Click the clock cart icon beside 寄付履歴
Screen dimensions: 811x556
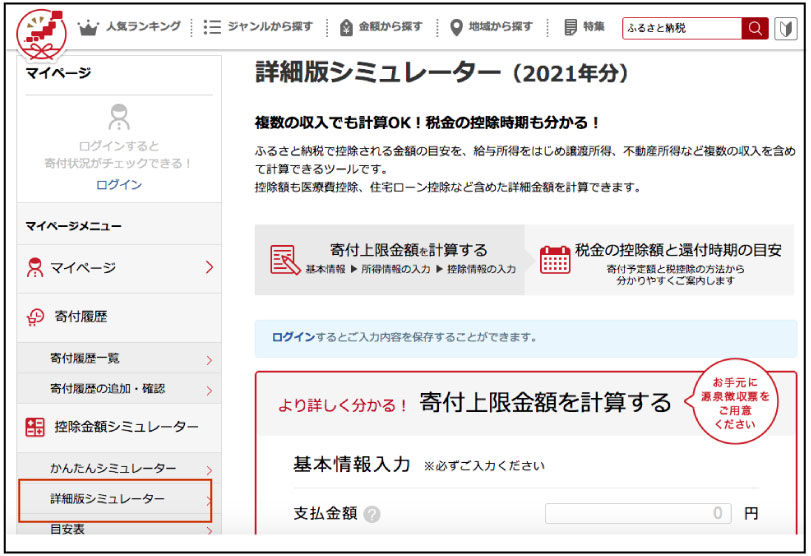pyautogui.click(x=35, y=317)
